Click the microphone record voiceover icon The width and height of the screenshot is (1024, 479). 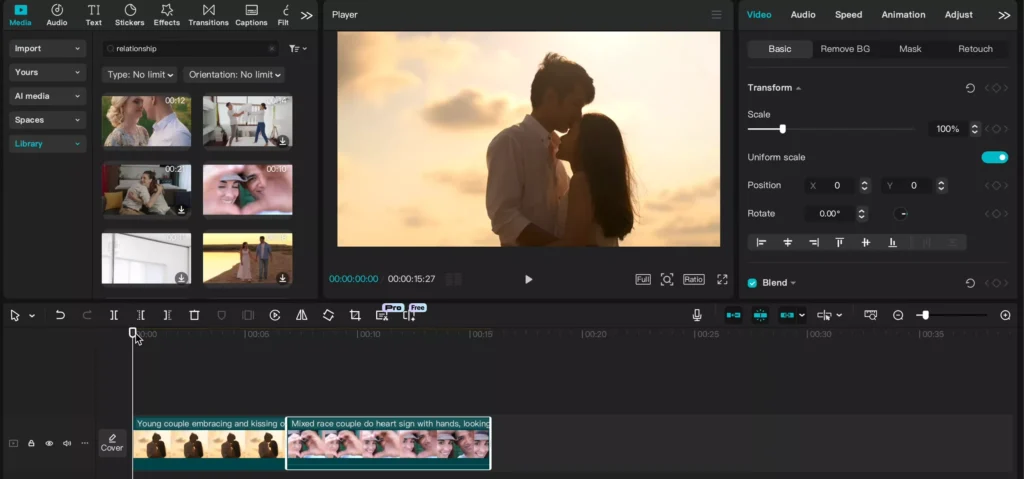697,315
